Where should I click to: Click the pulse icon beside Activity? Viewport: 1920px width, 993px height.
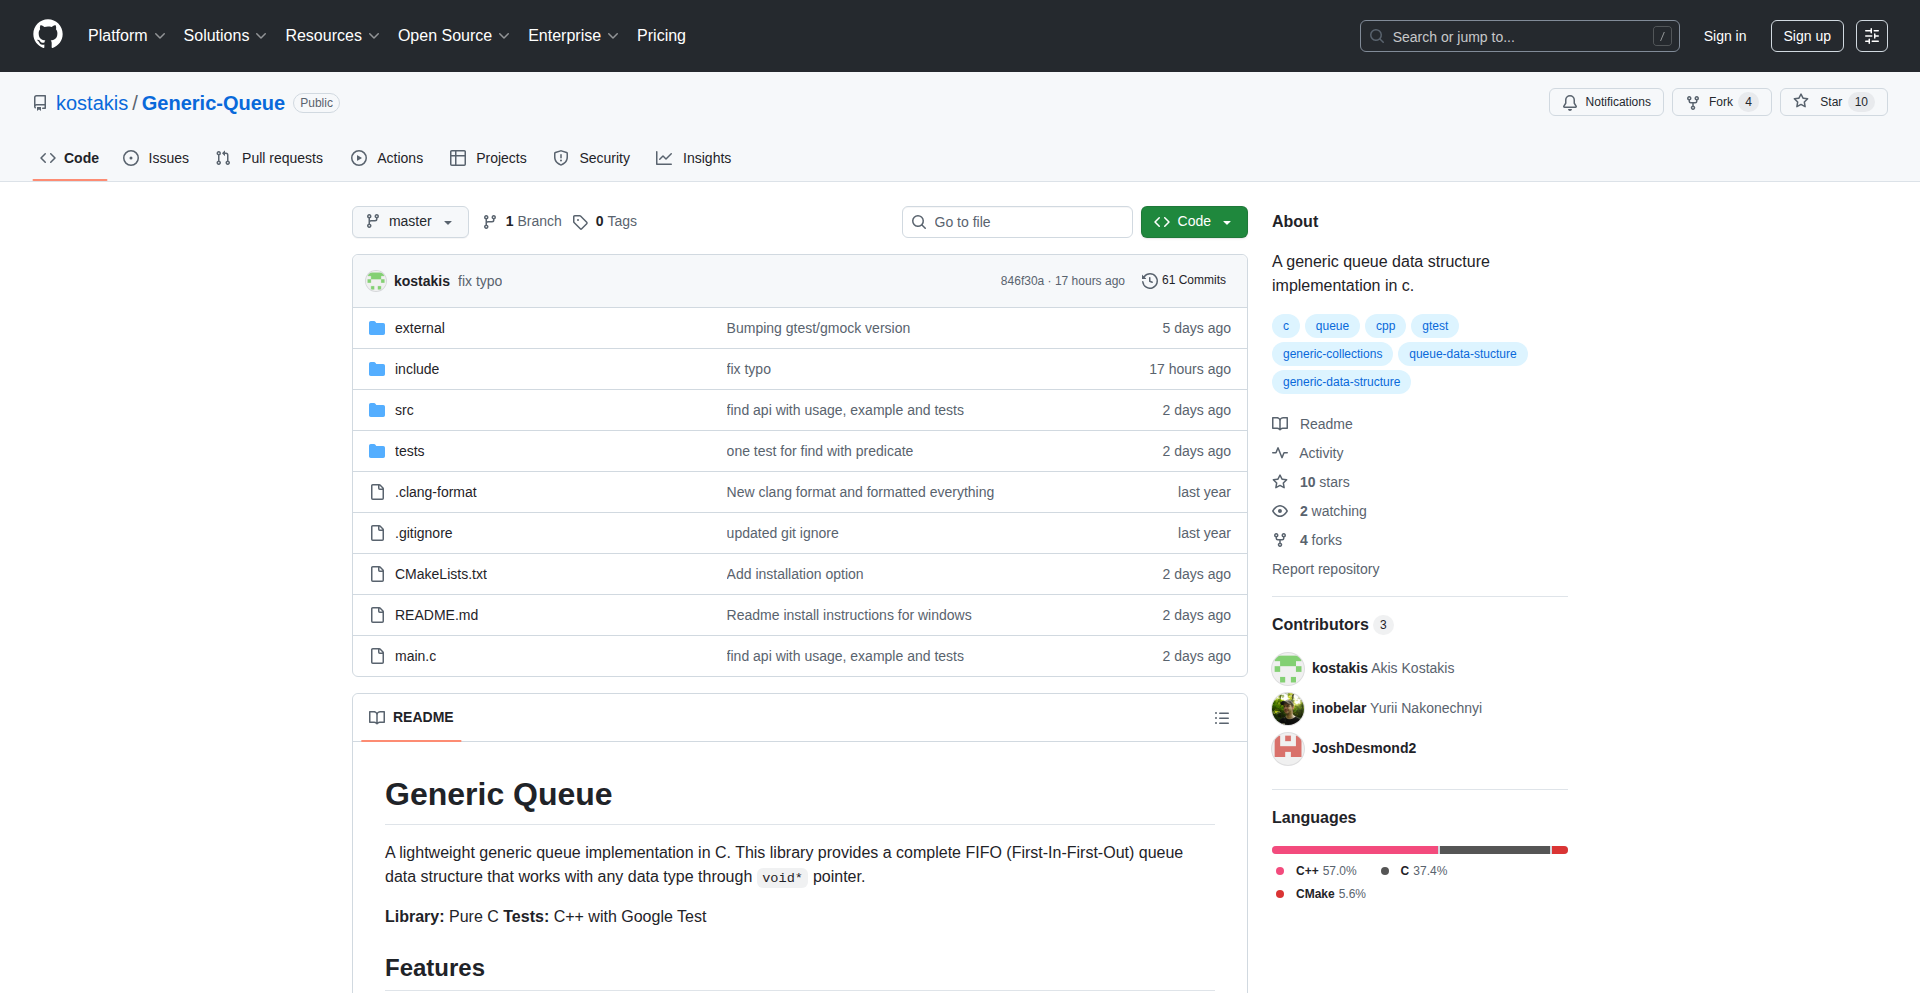[1280, 453]
